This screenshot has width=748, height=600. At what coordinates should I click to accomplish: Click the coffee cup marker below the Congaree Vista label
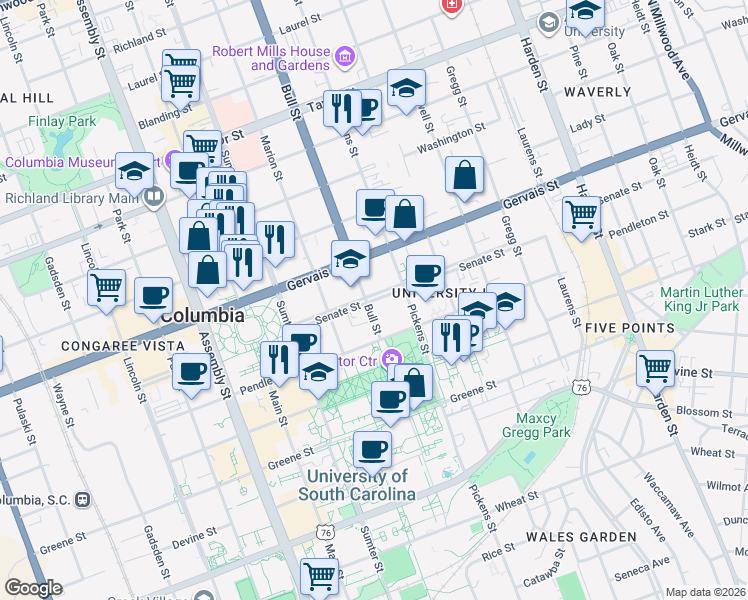coord(191,372)
